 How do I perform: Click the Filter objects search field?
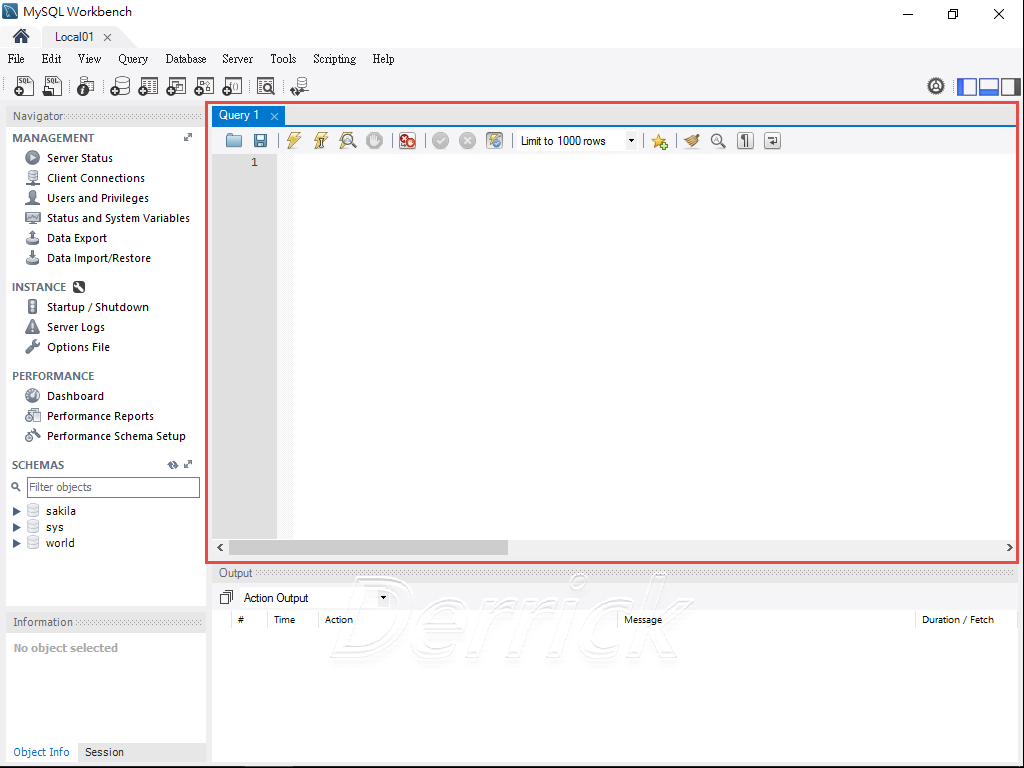point(113,487)
